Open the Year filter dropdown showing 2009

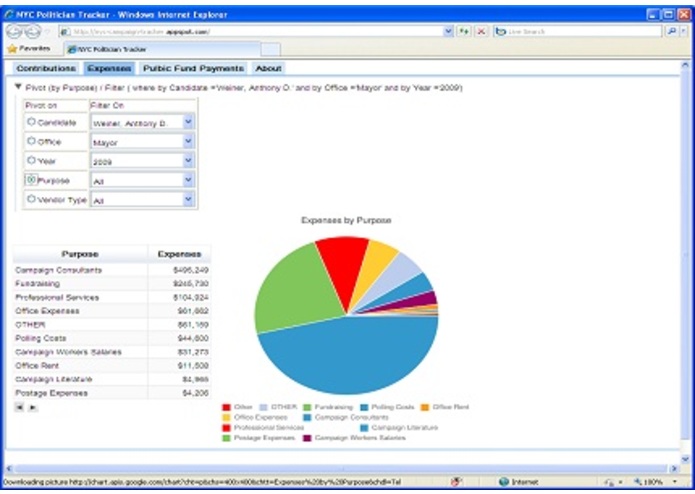(142, 161)
